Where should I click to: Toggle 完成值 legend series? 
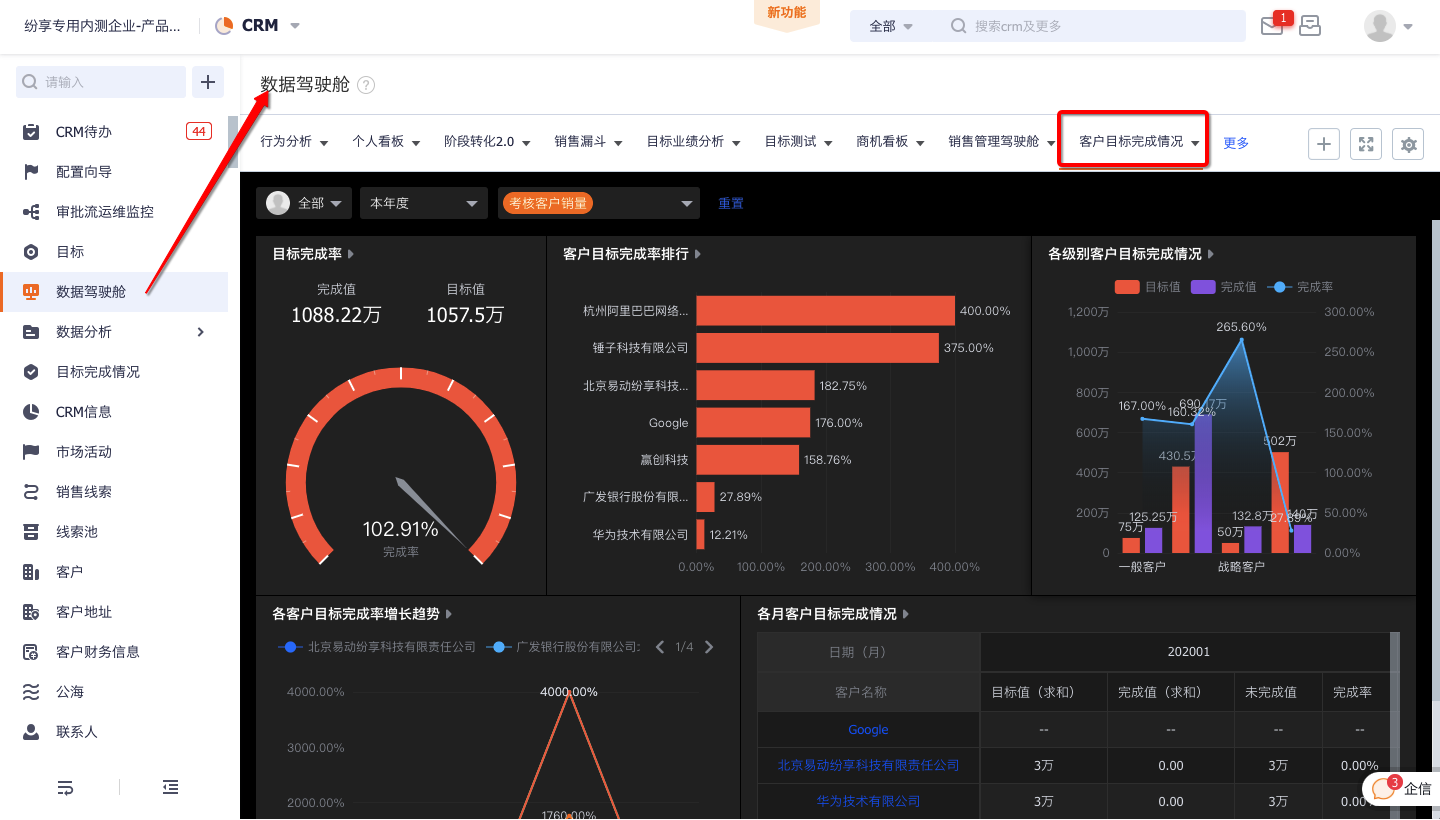[x=1224, y=287]
